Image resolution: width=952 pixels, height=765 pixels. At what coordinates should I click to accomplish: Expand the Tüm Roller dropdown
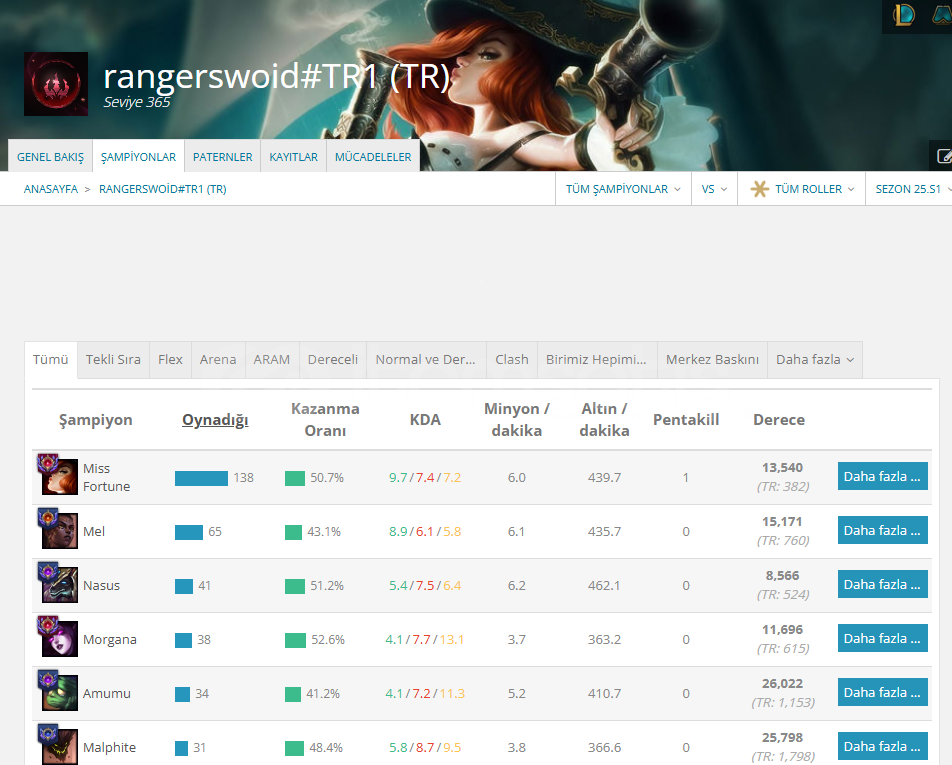(x=802, y=189)
